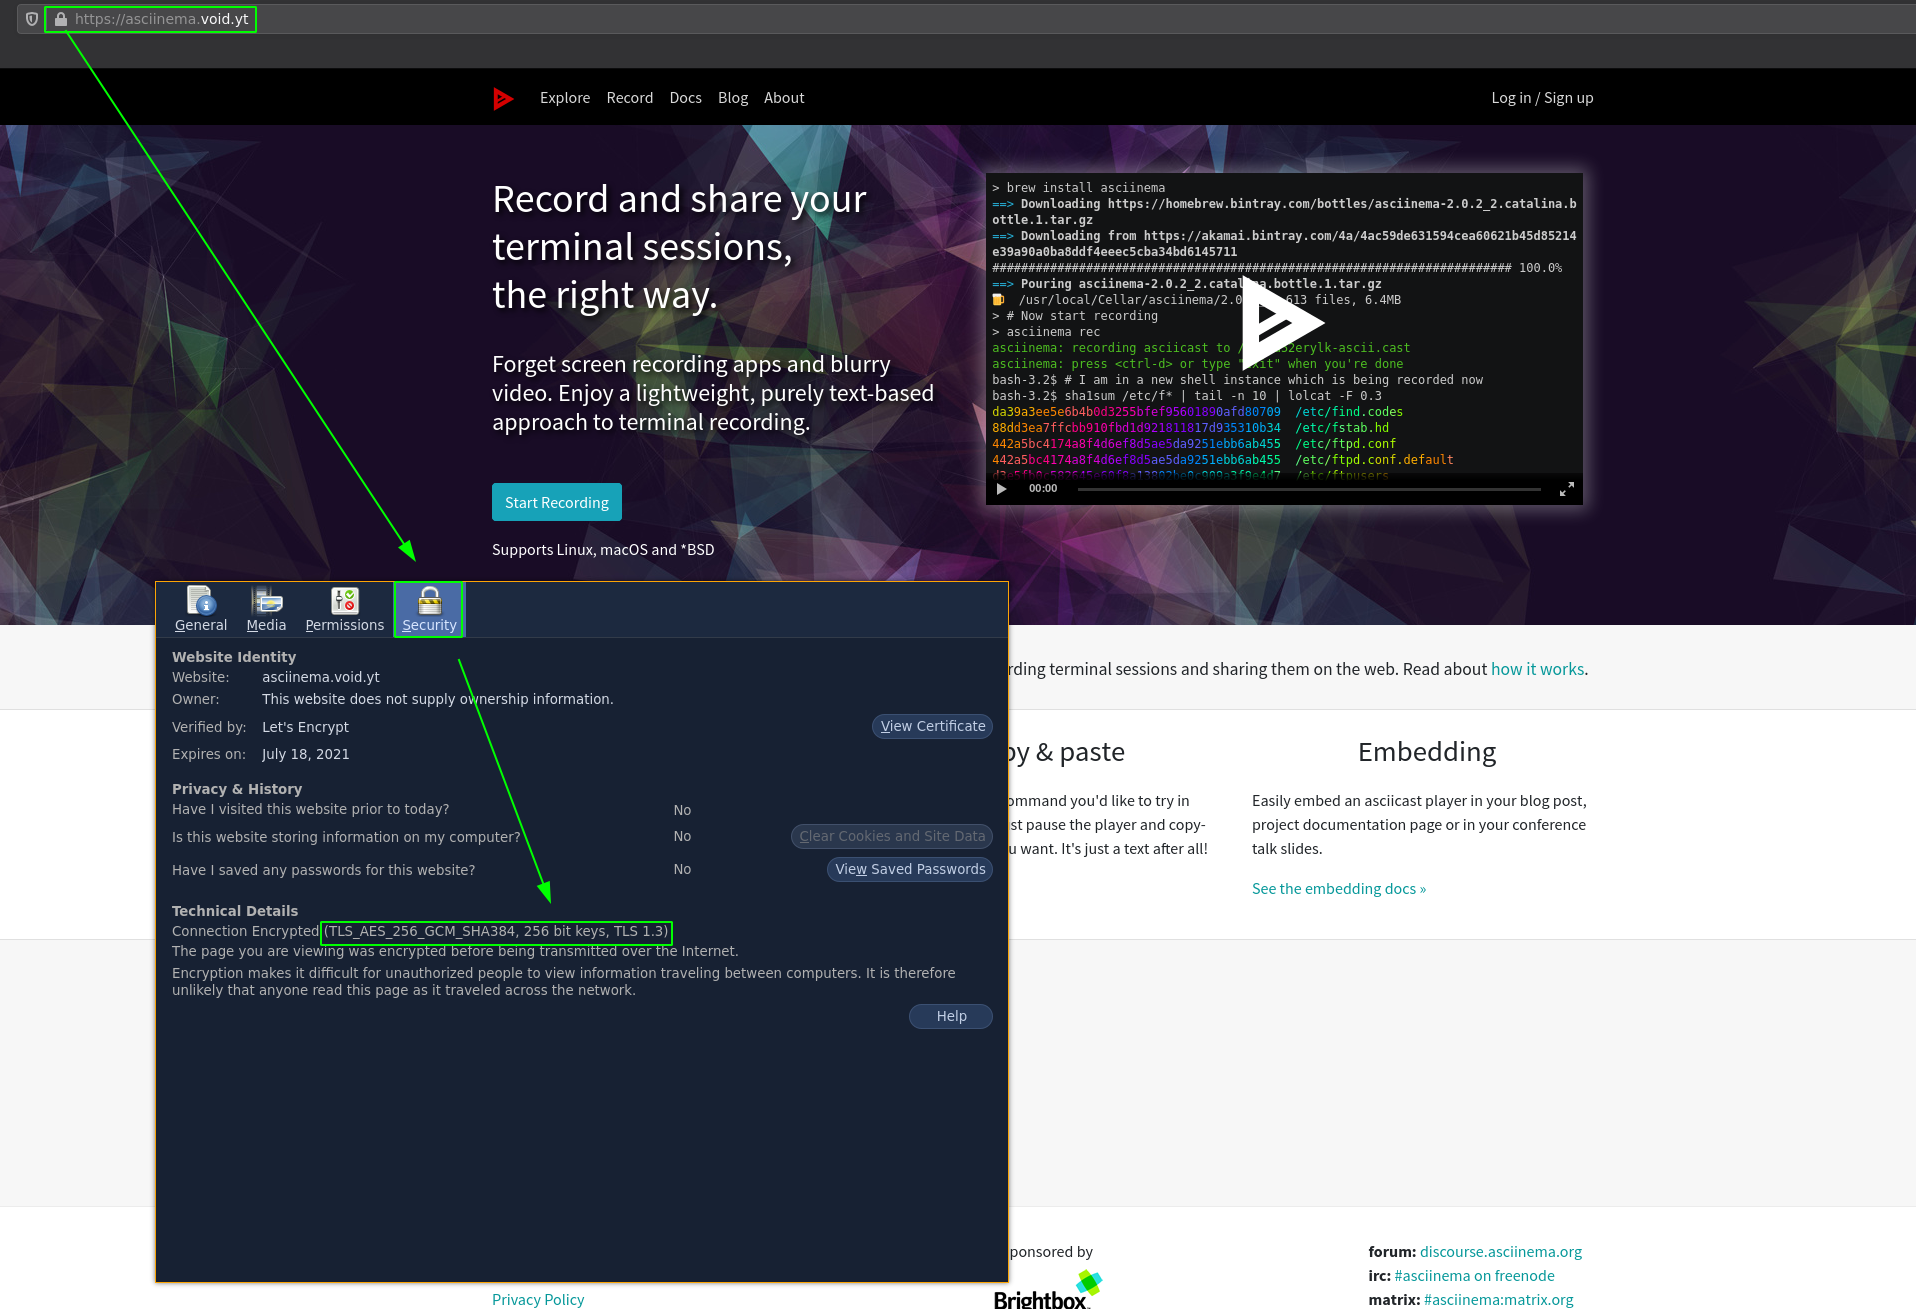Select the Security tab in Page Info
This screenshot has height=1309, width=1916.
pos(429,609)
